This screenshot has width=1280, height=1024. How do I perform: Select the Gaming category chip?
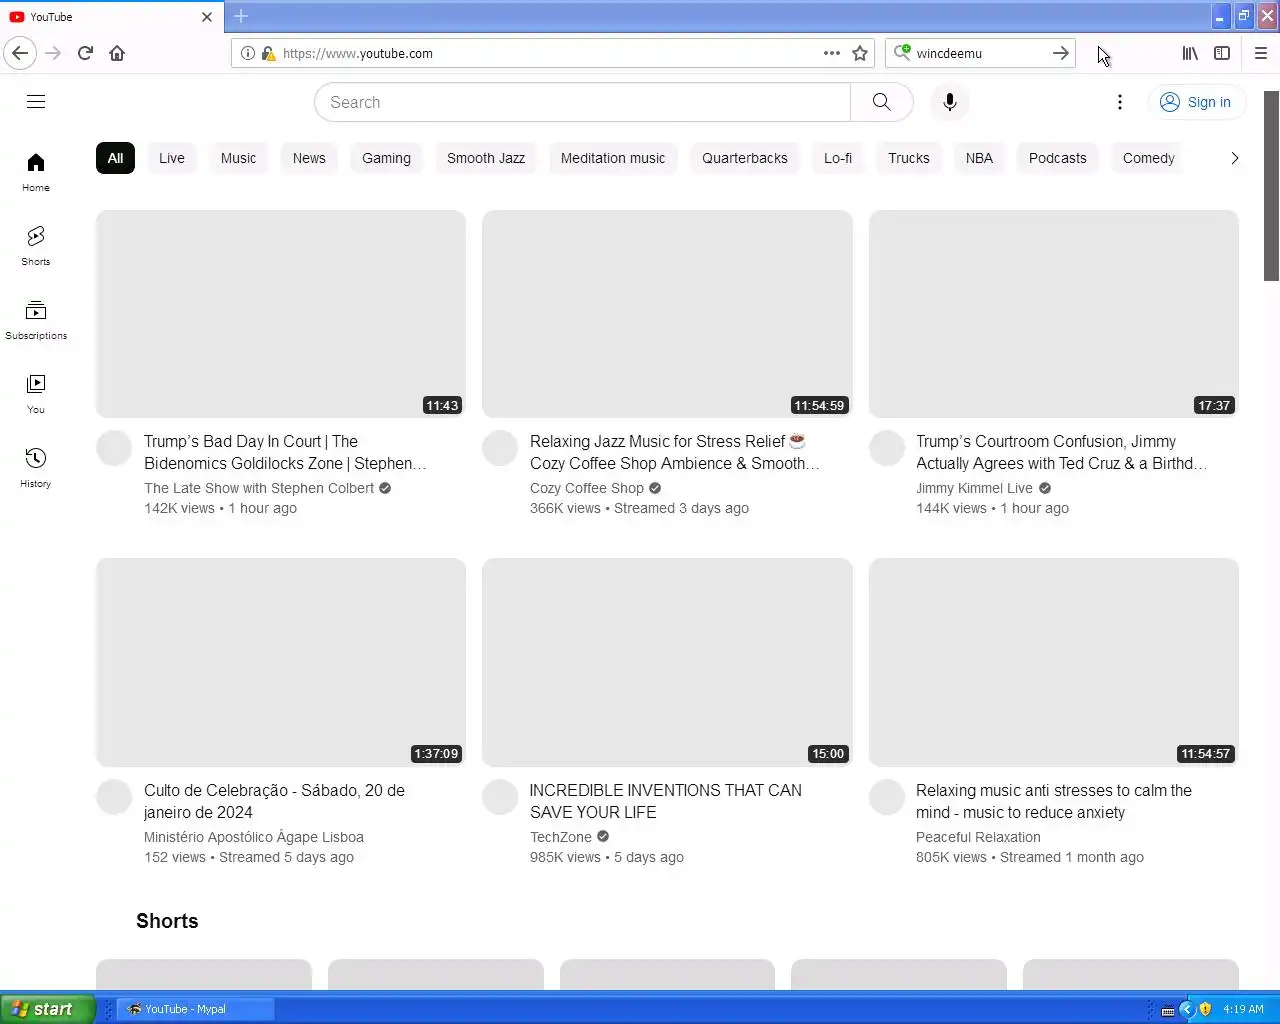point(386,158)
